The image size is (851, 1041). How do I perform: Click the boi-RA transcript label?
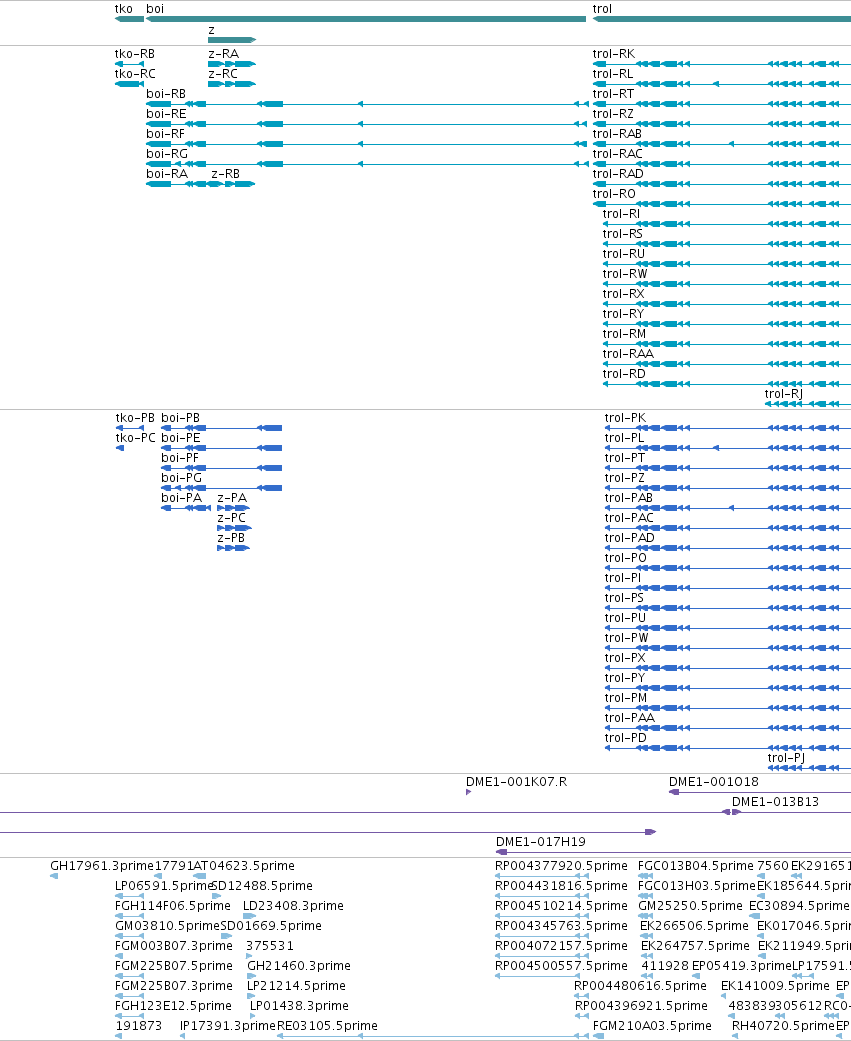167,173
